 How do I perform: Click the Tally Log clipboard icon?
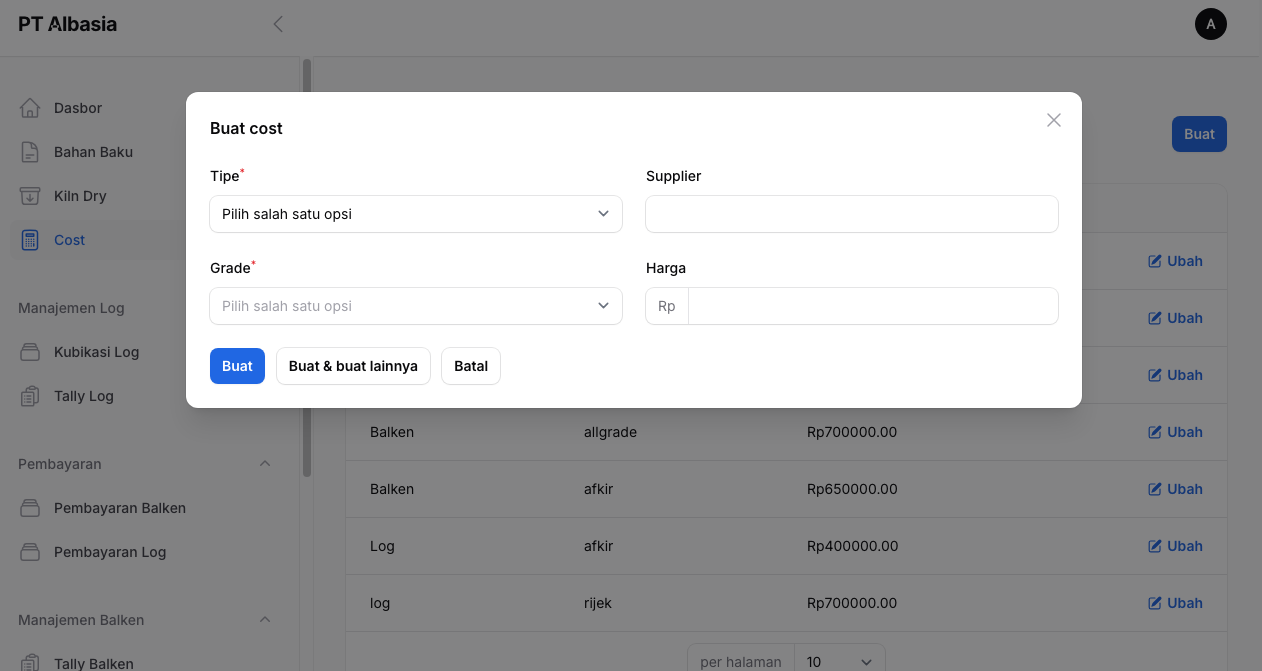[x=30, y=396]
